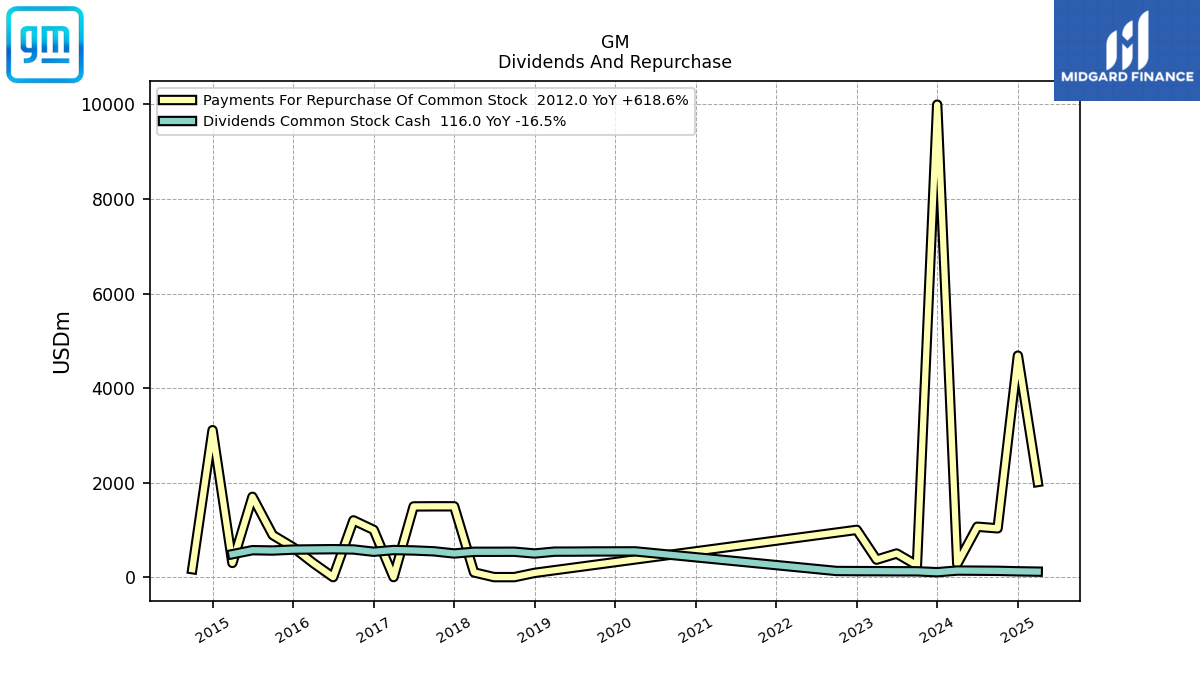This screenshot has width=1200, height=675.
Task: Click the 2024 repurchase peak near 10000
Action: point(937,104)
